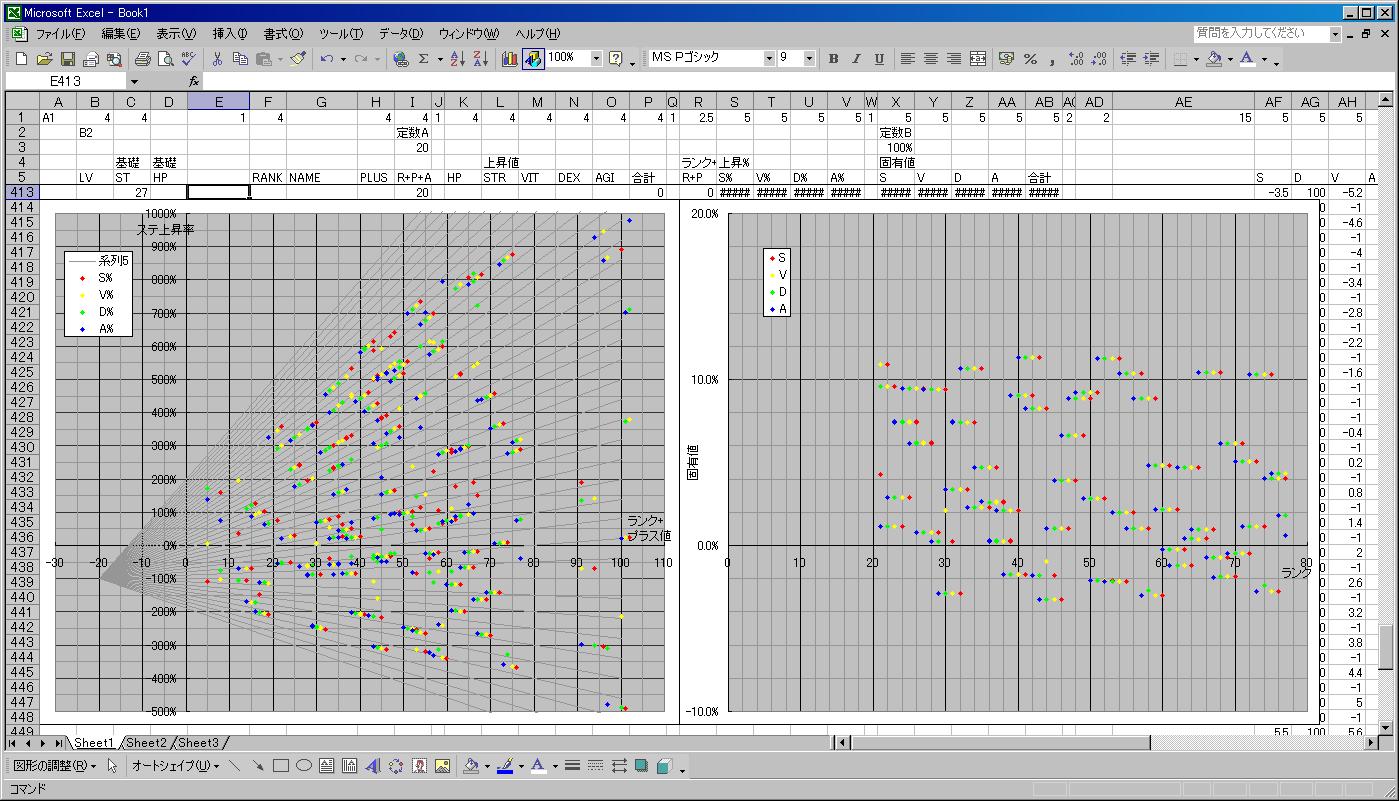This screenshot has width=1399, height=801.
Task: Click the 図形の調整(R) button
Action: pos(54,767)
